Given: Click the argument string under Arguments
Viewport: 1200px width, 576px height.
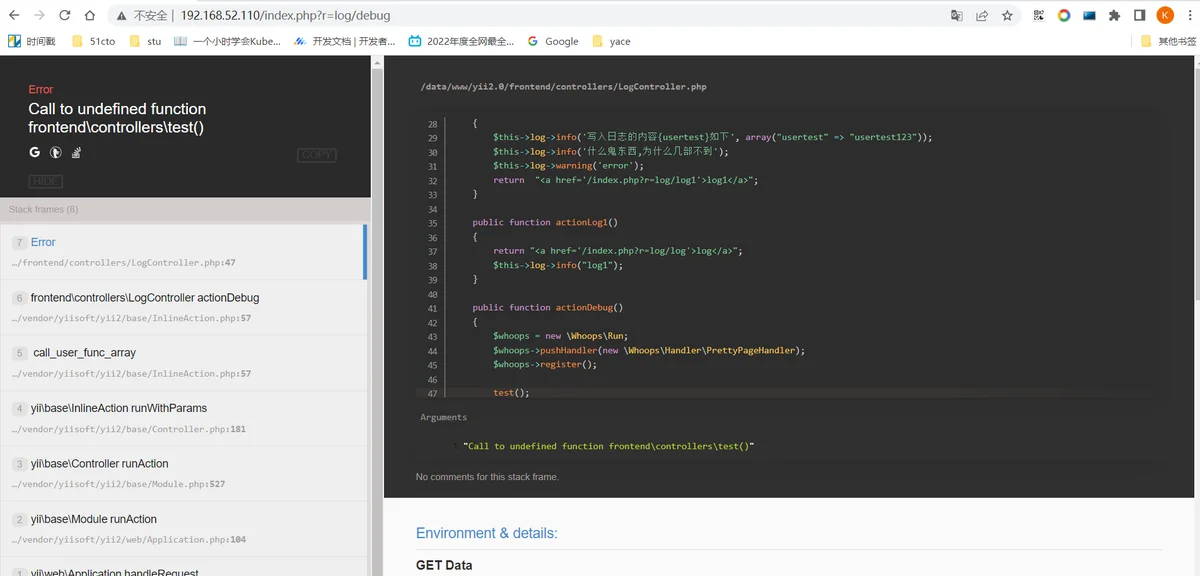Looking at the screenshot, I should click(609, 446).
